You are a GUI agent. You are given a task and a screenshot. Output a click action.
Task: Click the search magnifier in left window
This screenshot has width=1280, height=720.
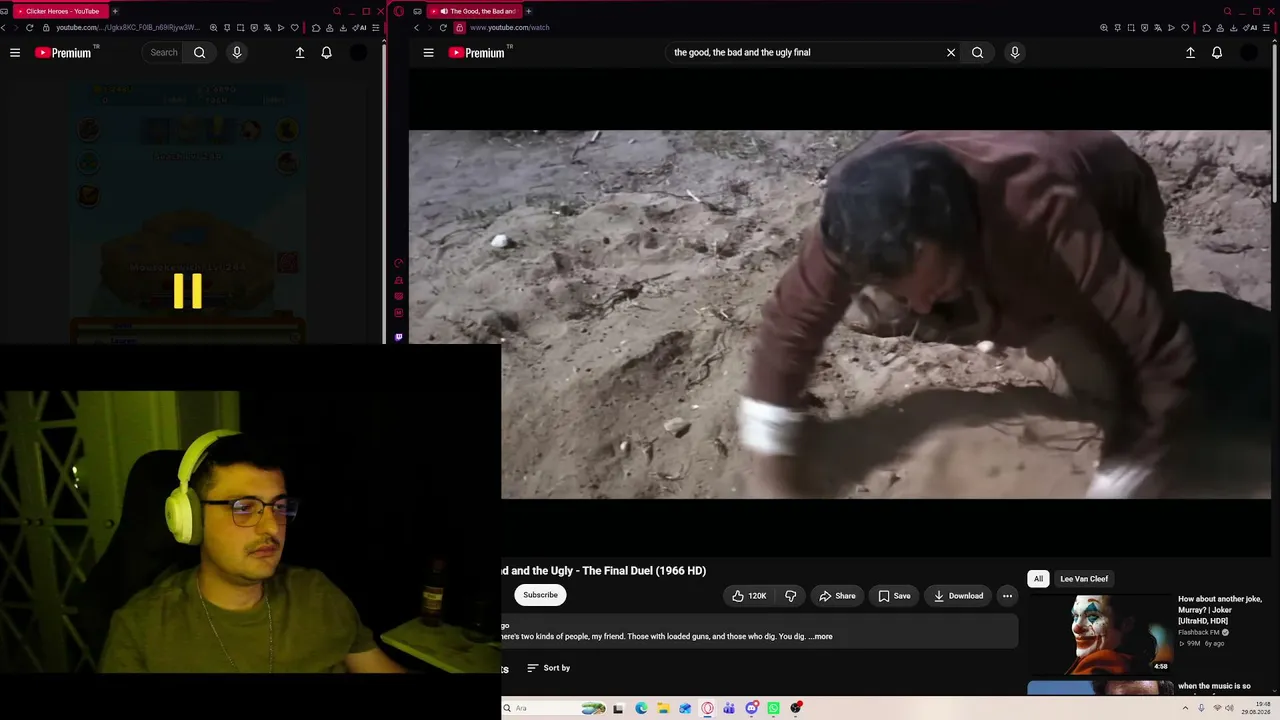coord(200,53)
